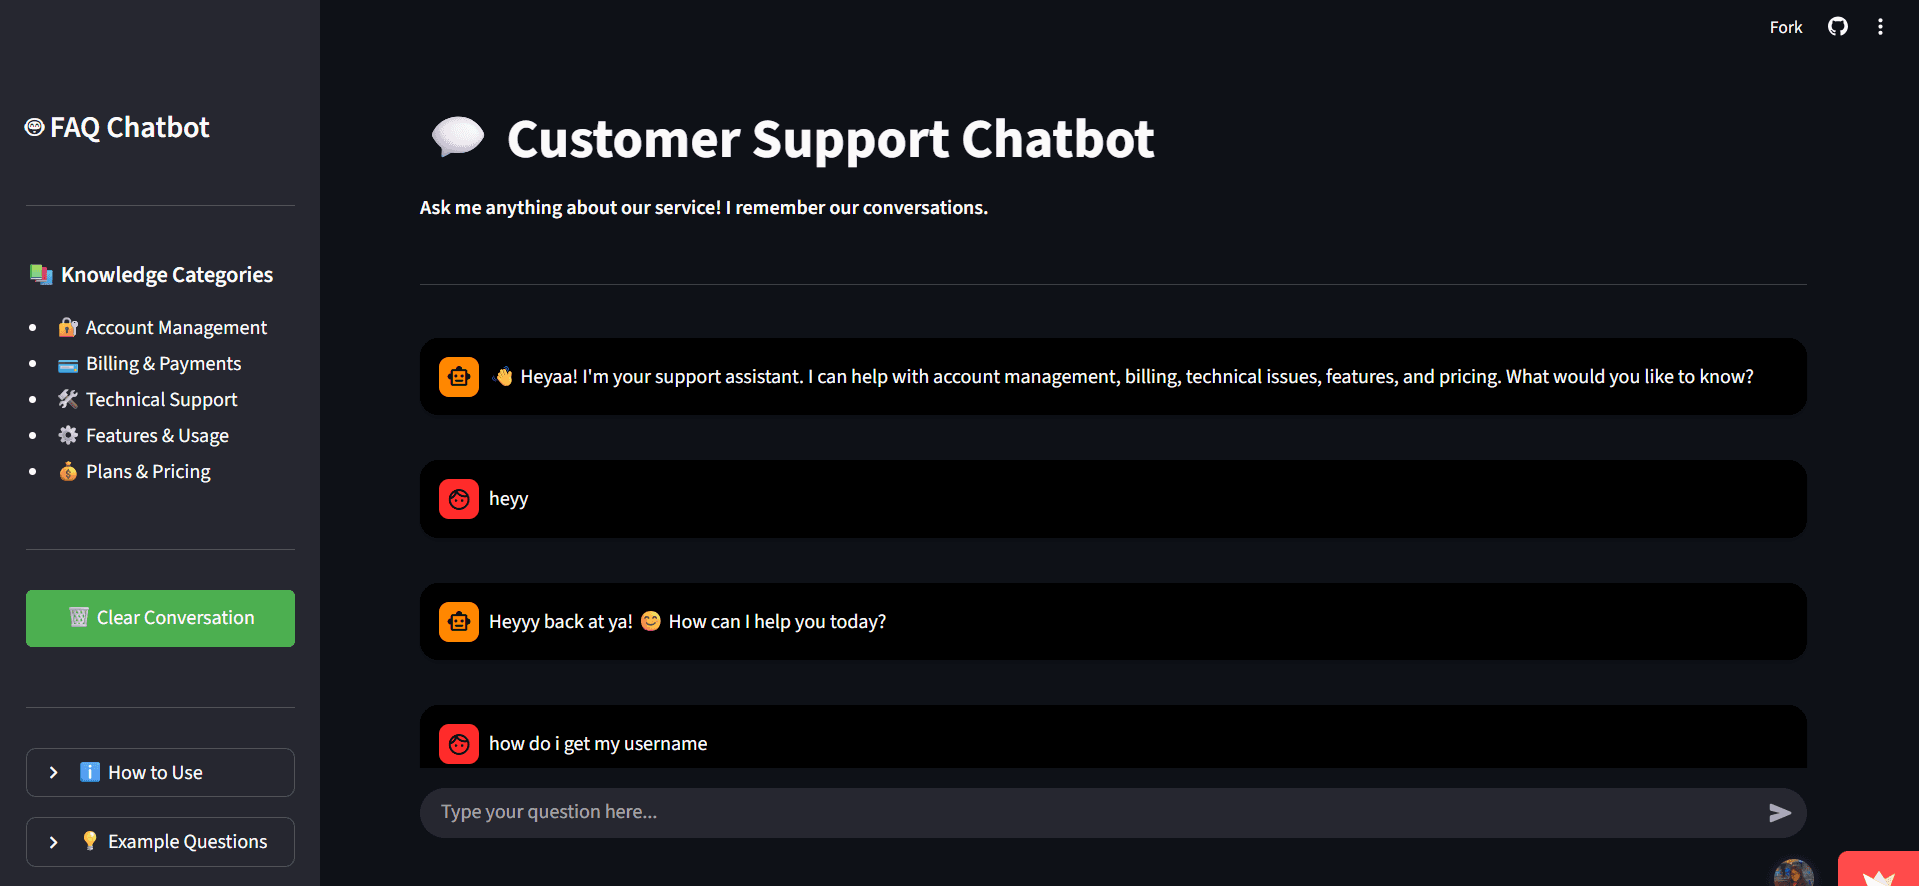This screenshot has height=886, width=1919.
Task: Click the robot avatar on the greeting message
Action: click(458, 376)
